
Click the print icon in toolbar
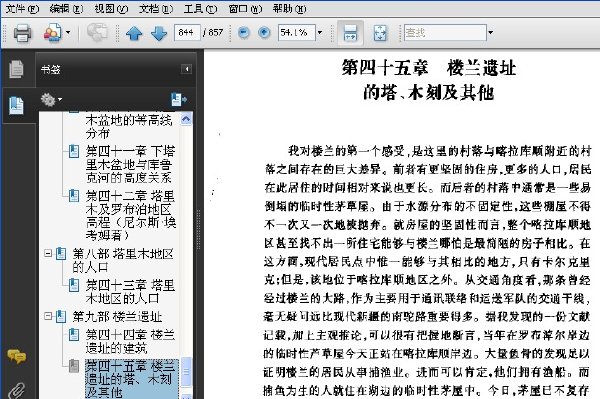[x=22, y=33]
